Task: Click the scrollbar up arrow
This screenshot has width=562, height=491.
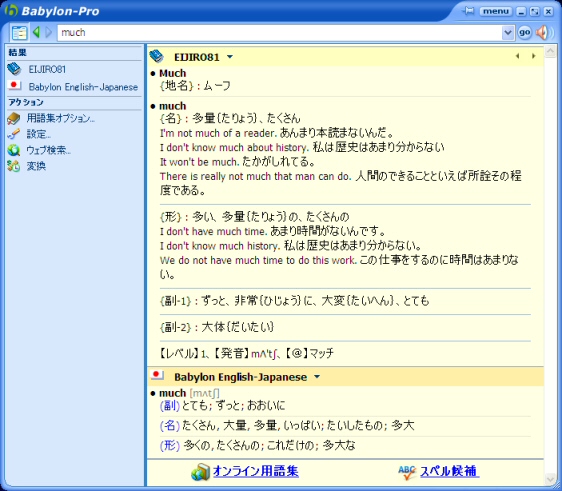Action: pyautogui.click(x=550, y=52)
